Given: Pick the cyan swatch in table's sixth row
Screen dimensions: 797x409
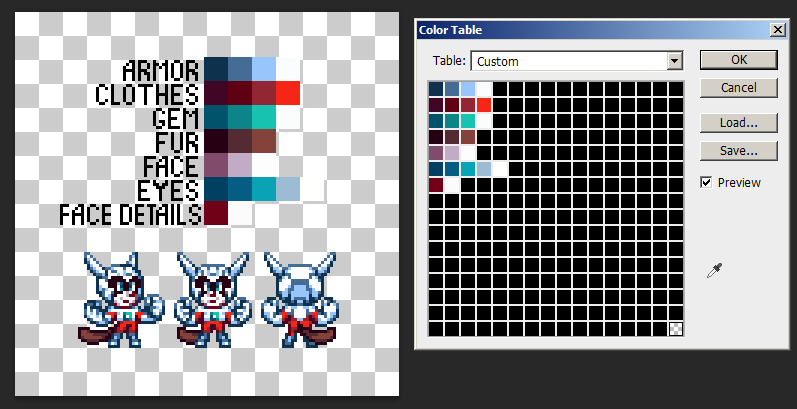Looking at the screenshot, I should pyautogui.click(x=468, y=169).
